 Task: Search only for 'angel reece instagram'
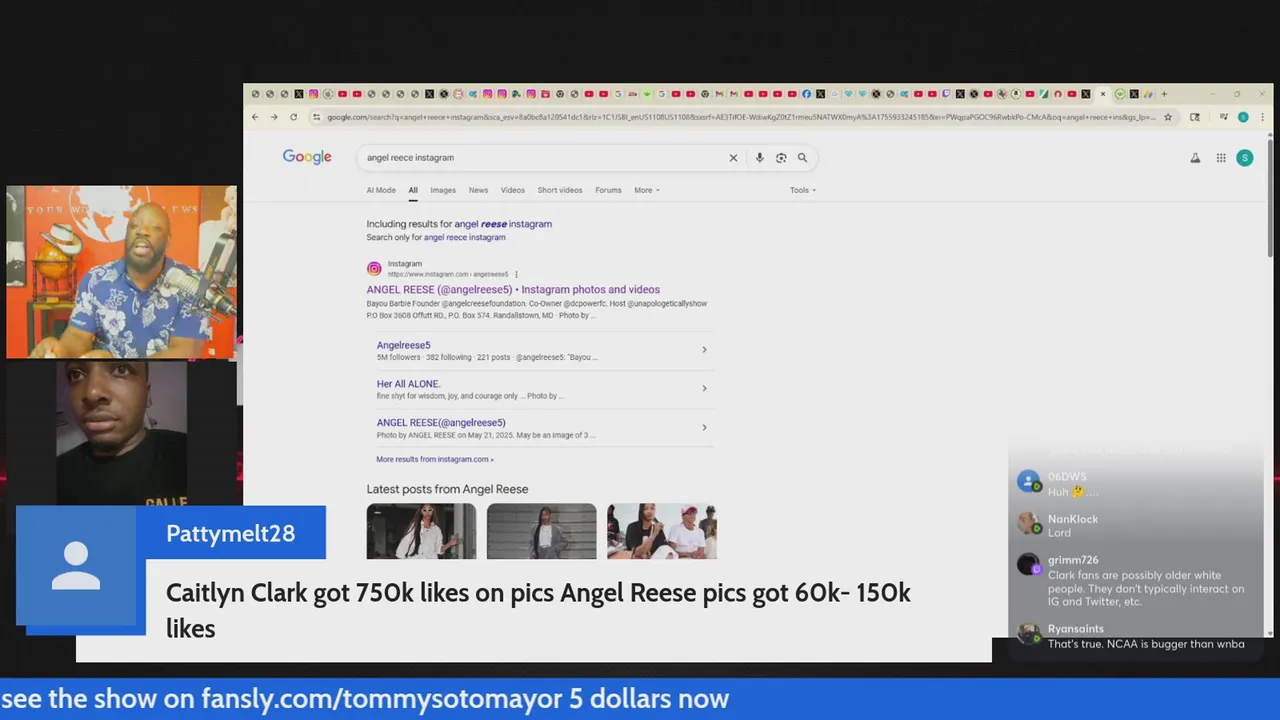(x=465, y=237)
